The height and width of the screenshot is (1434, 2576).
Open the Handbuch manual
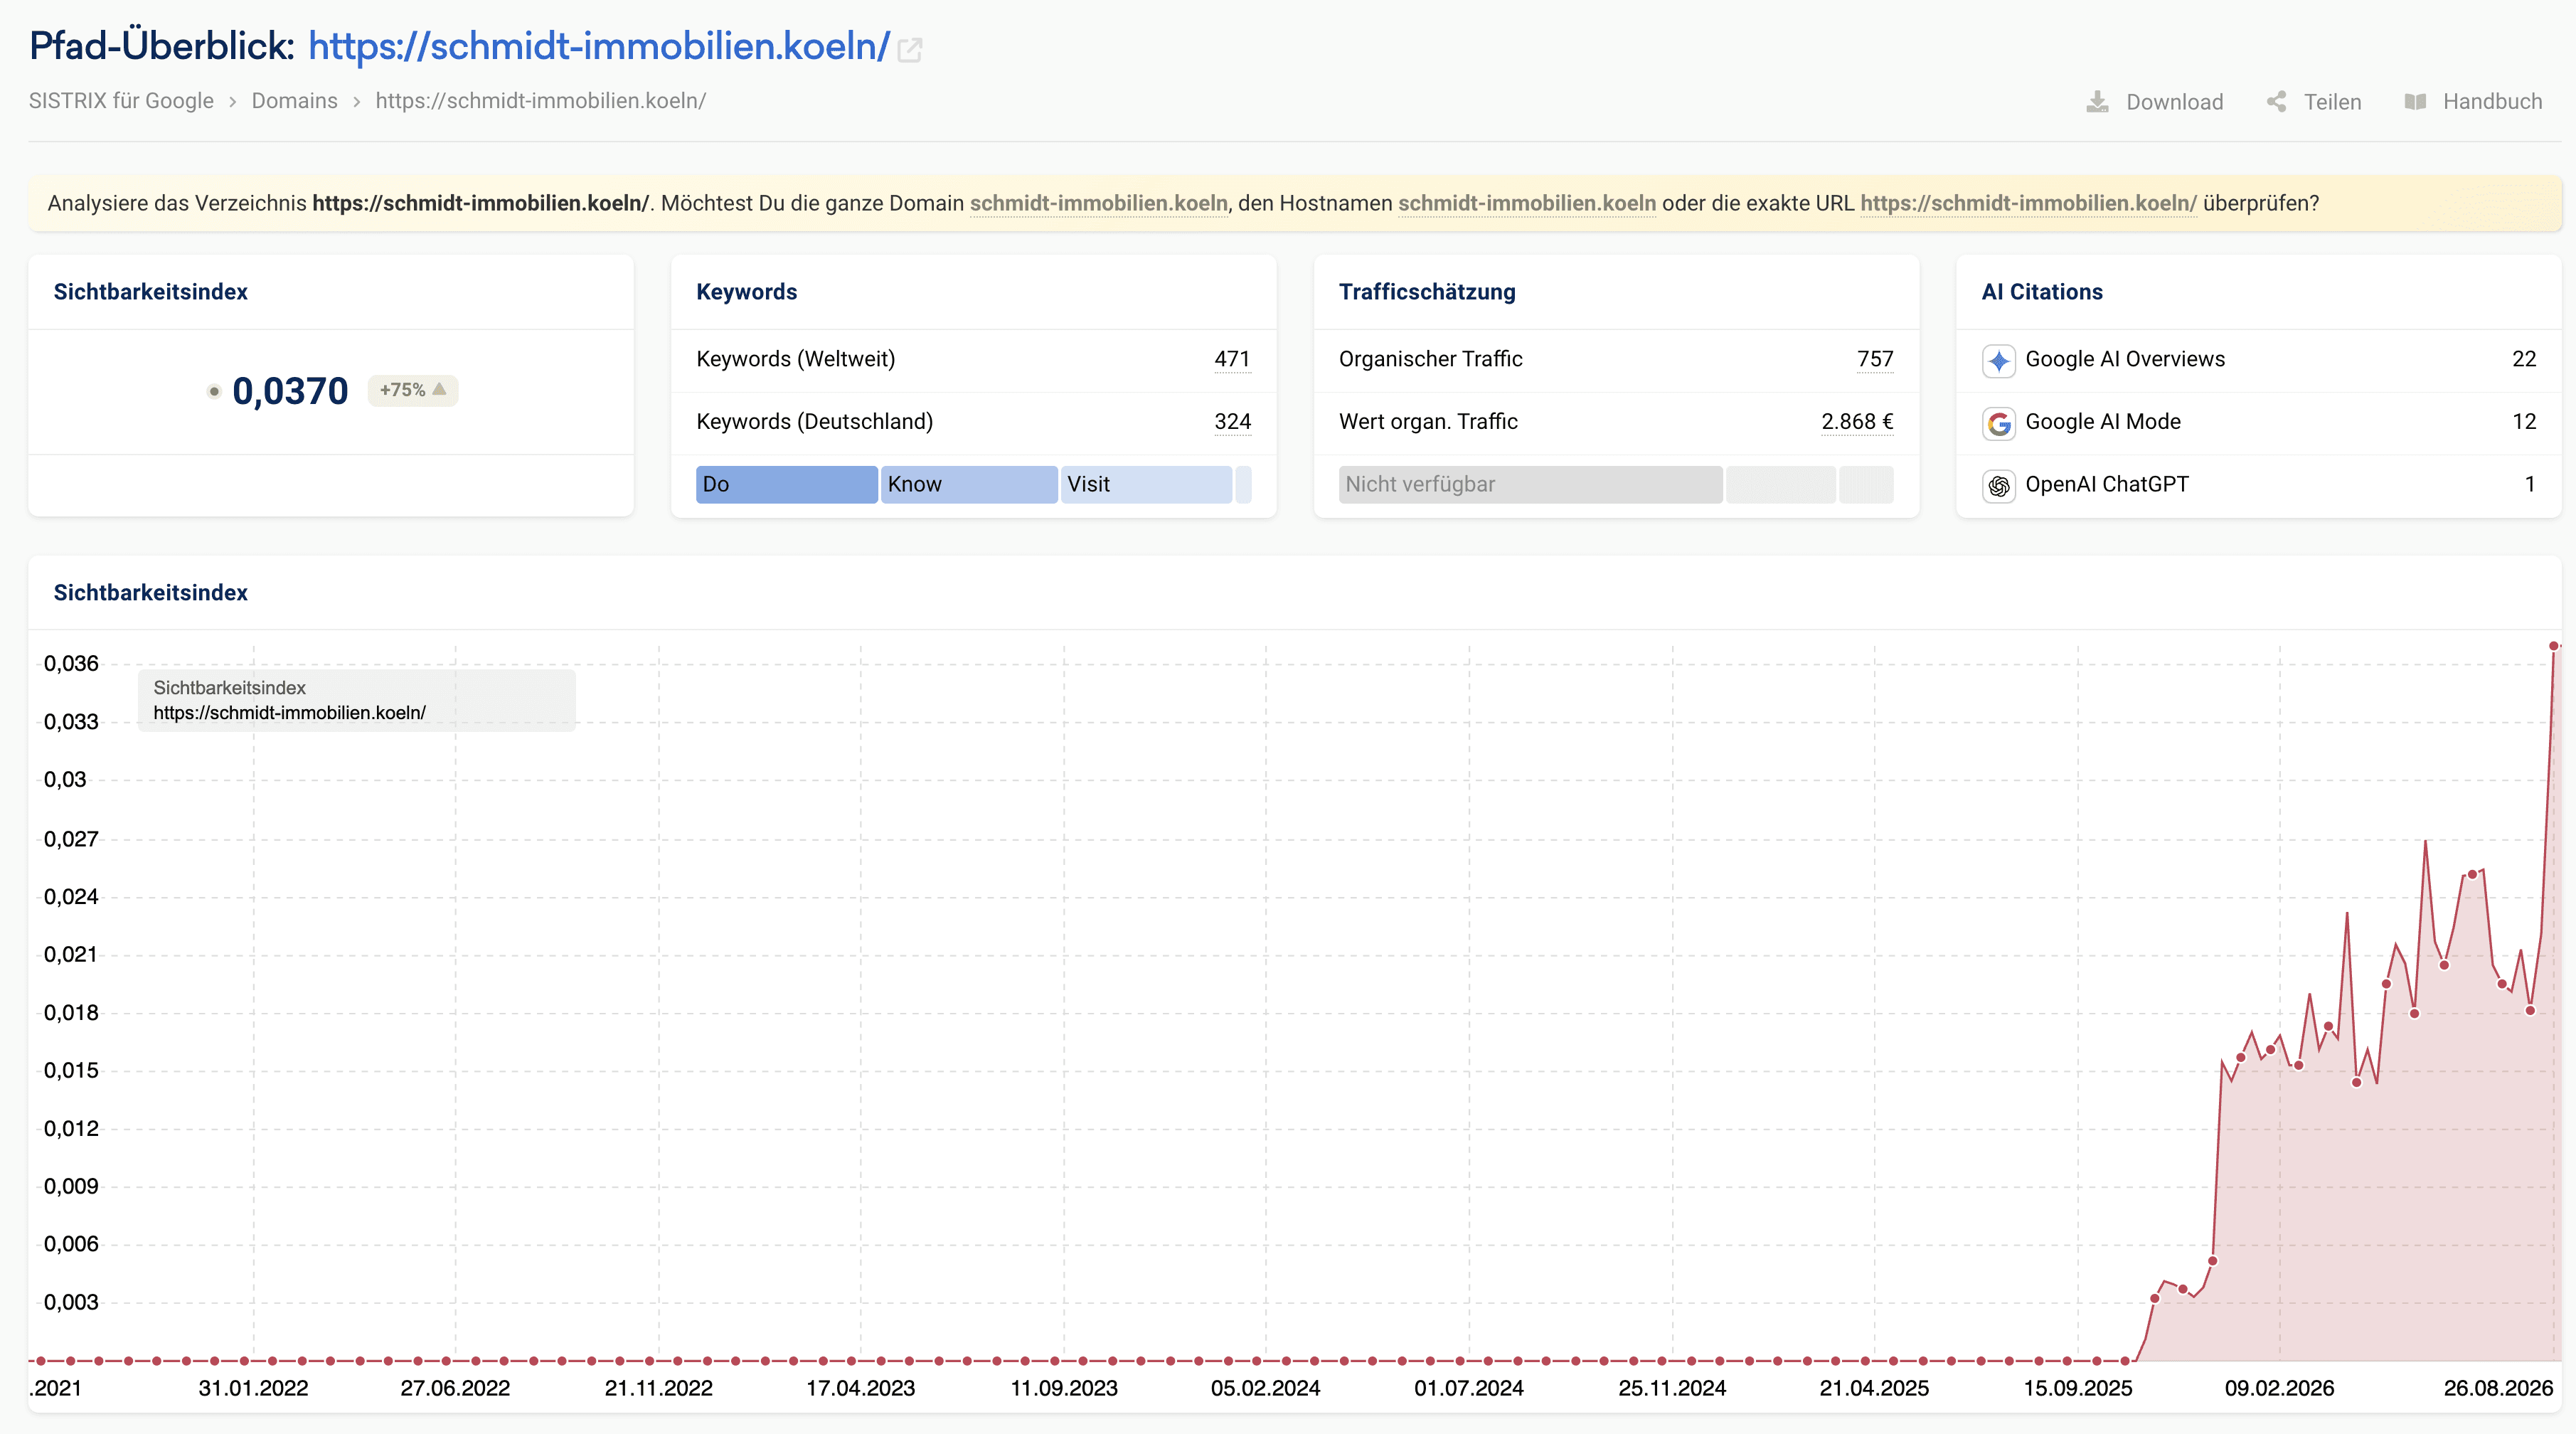2473,102
